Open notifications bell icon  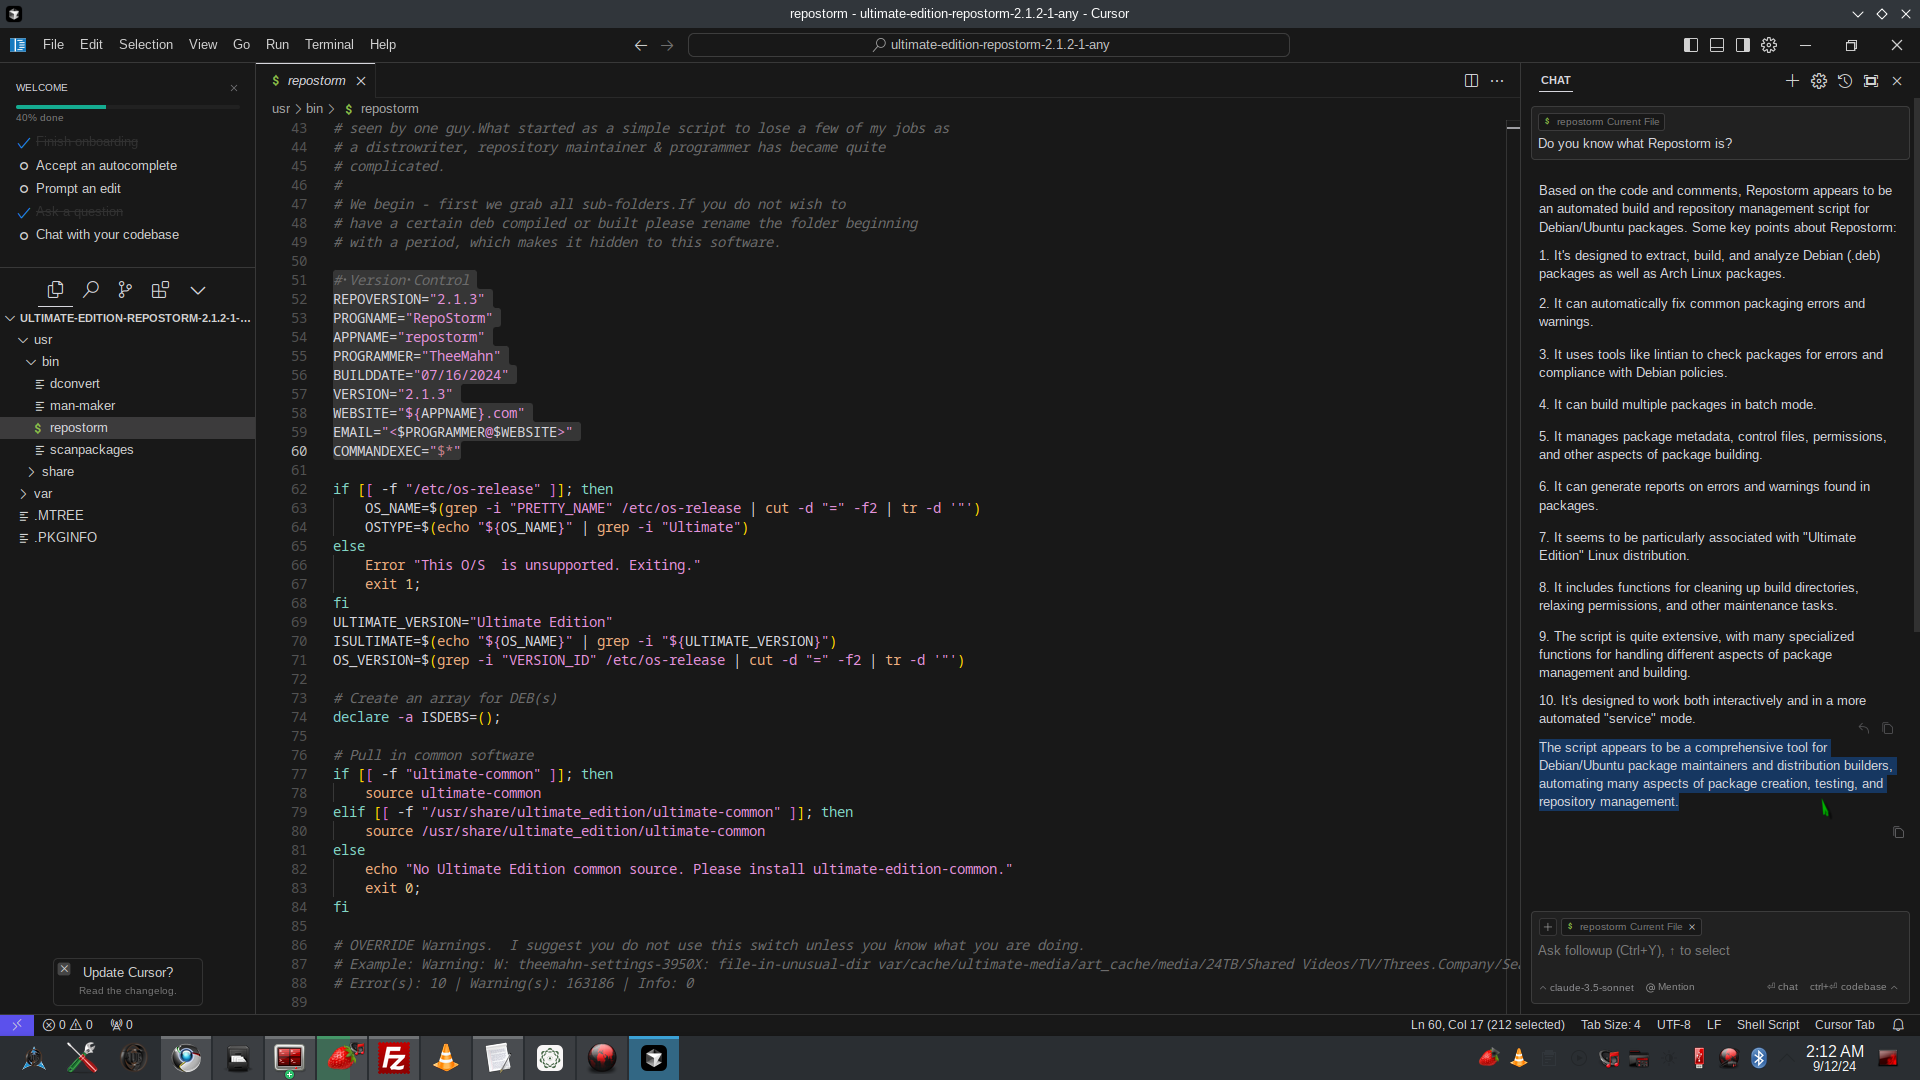[1898, 1025]
